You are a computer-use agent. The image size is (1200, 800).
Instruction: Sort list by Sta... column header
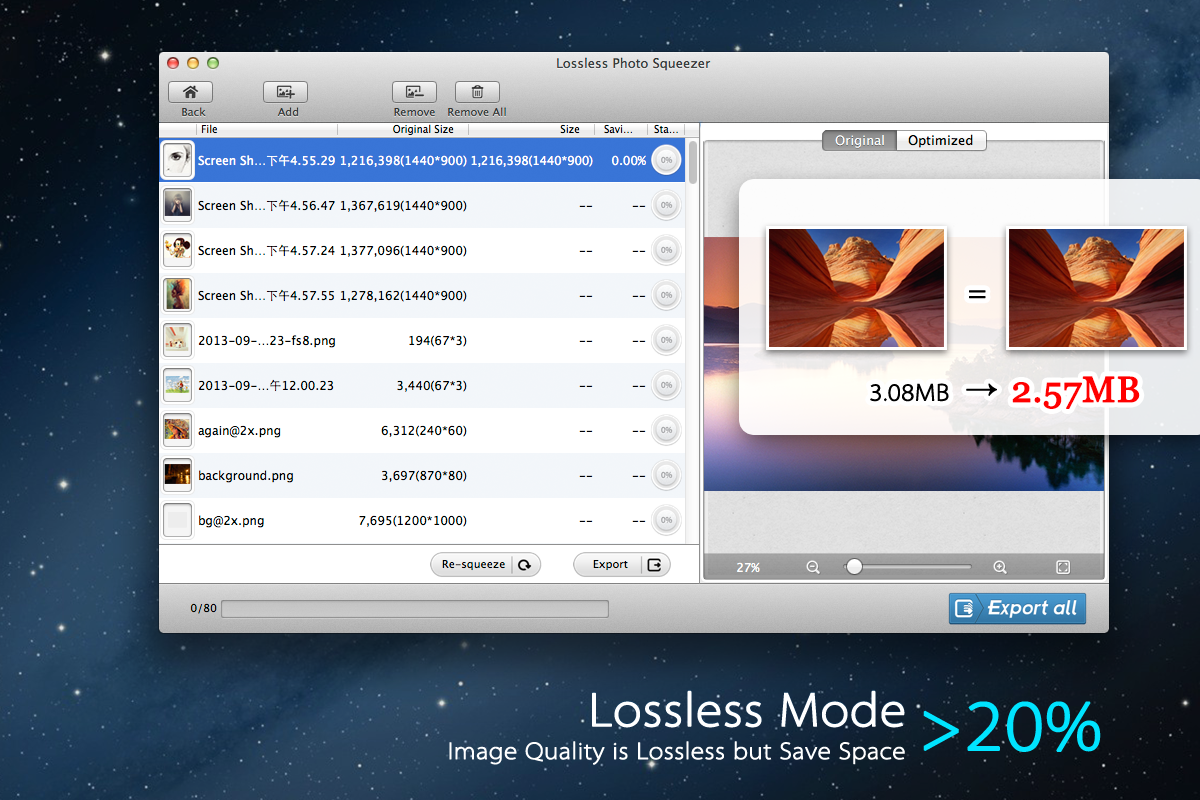666,130
